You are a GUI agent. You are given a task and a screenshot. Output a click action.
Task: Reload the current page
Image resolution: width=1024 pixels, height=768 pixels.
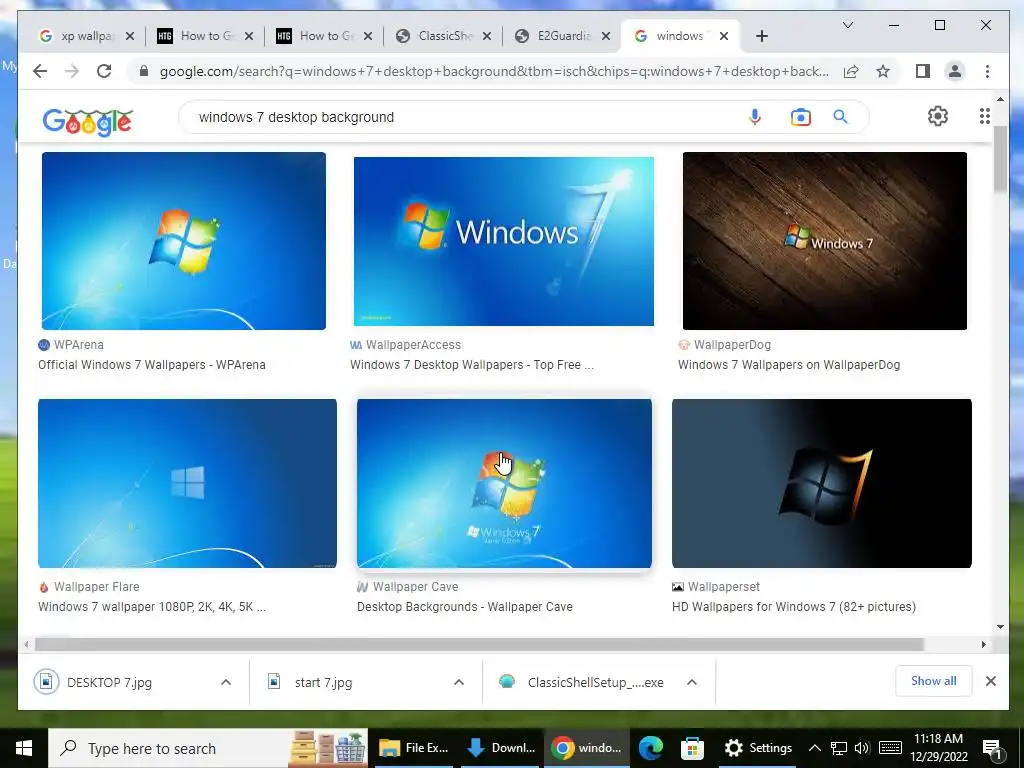(x=104, y=71)
